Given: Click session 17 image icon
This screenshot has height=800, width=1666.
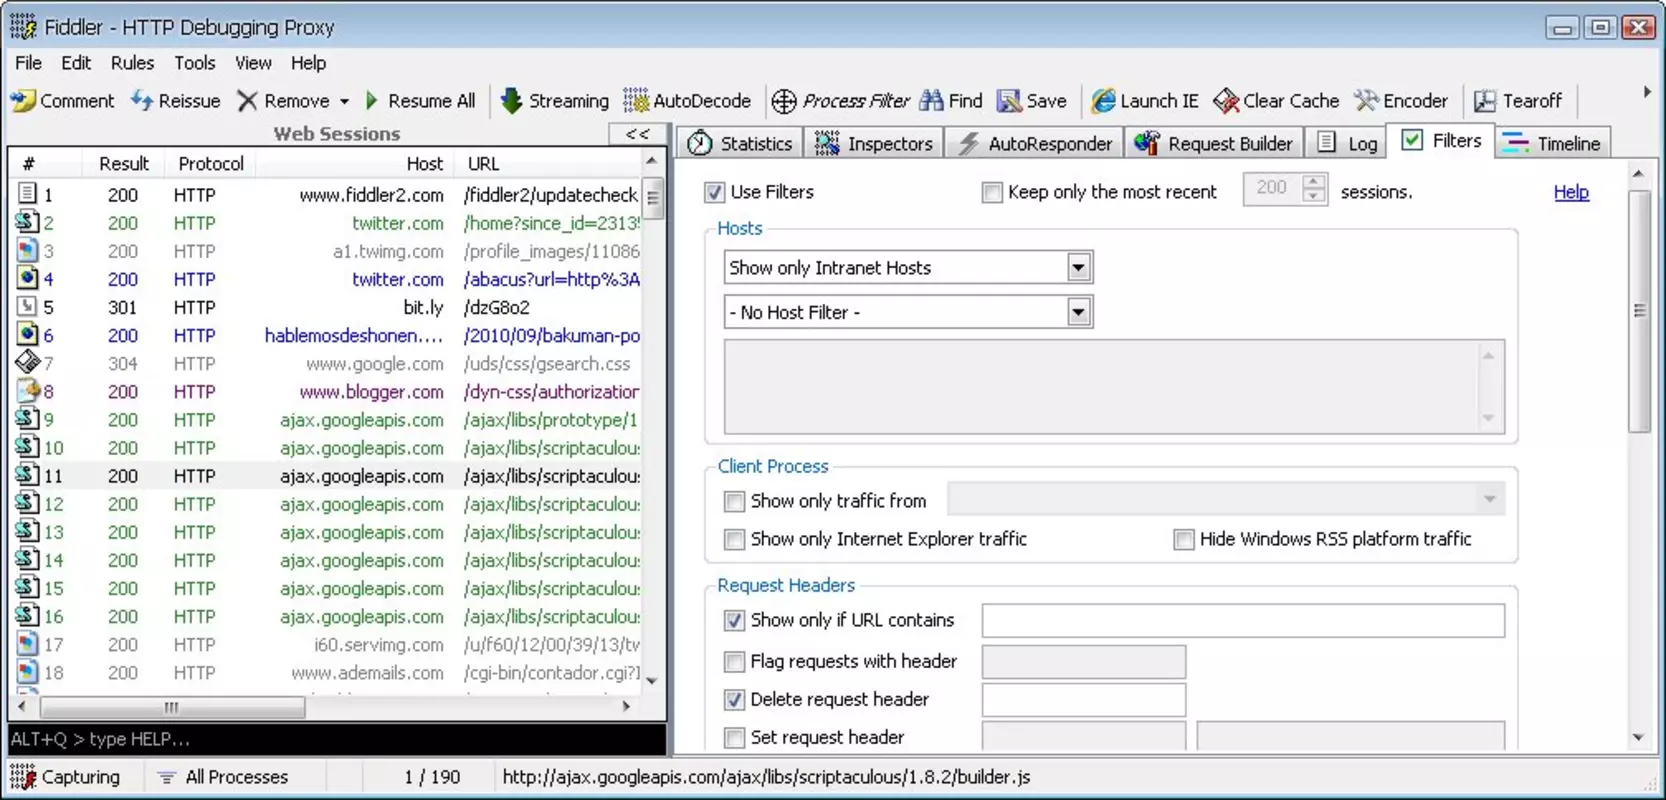Looking at the screenshot, I should tap(28, 644).
